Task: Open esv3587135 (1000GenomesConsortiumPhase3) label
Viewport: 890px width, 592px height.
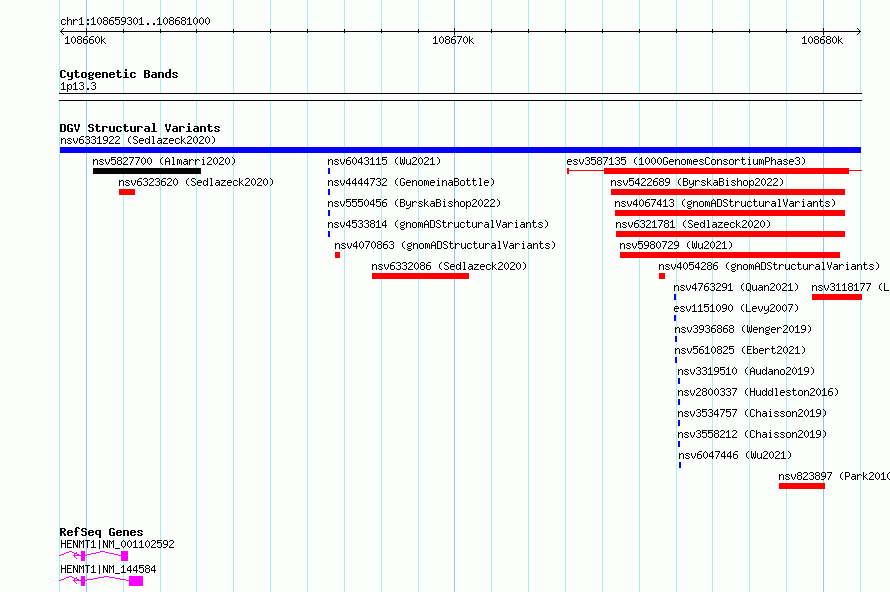Action: [x=686, y=161]
